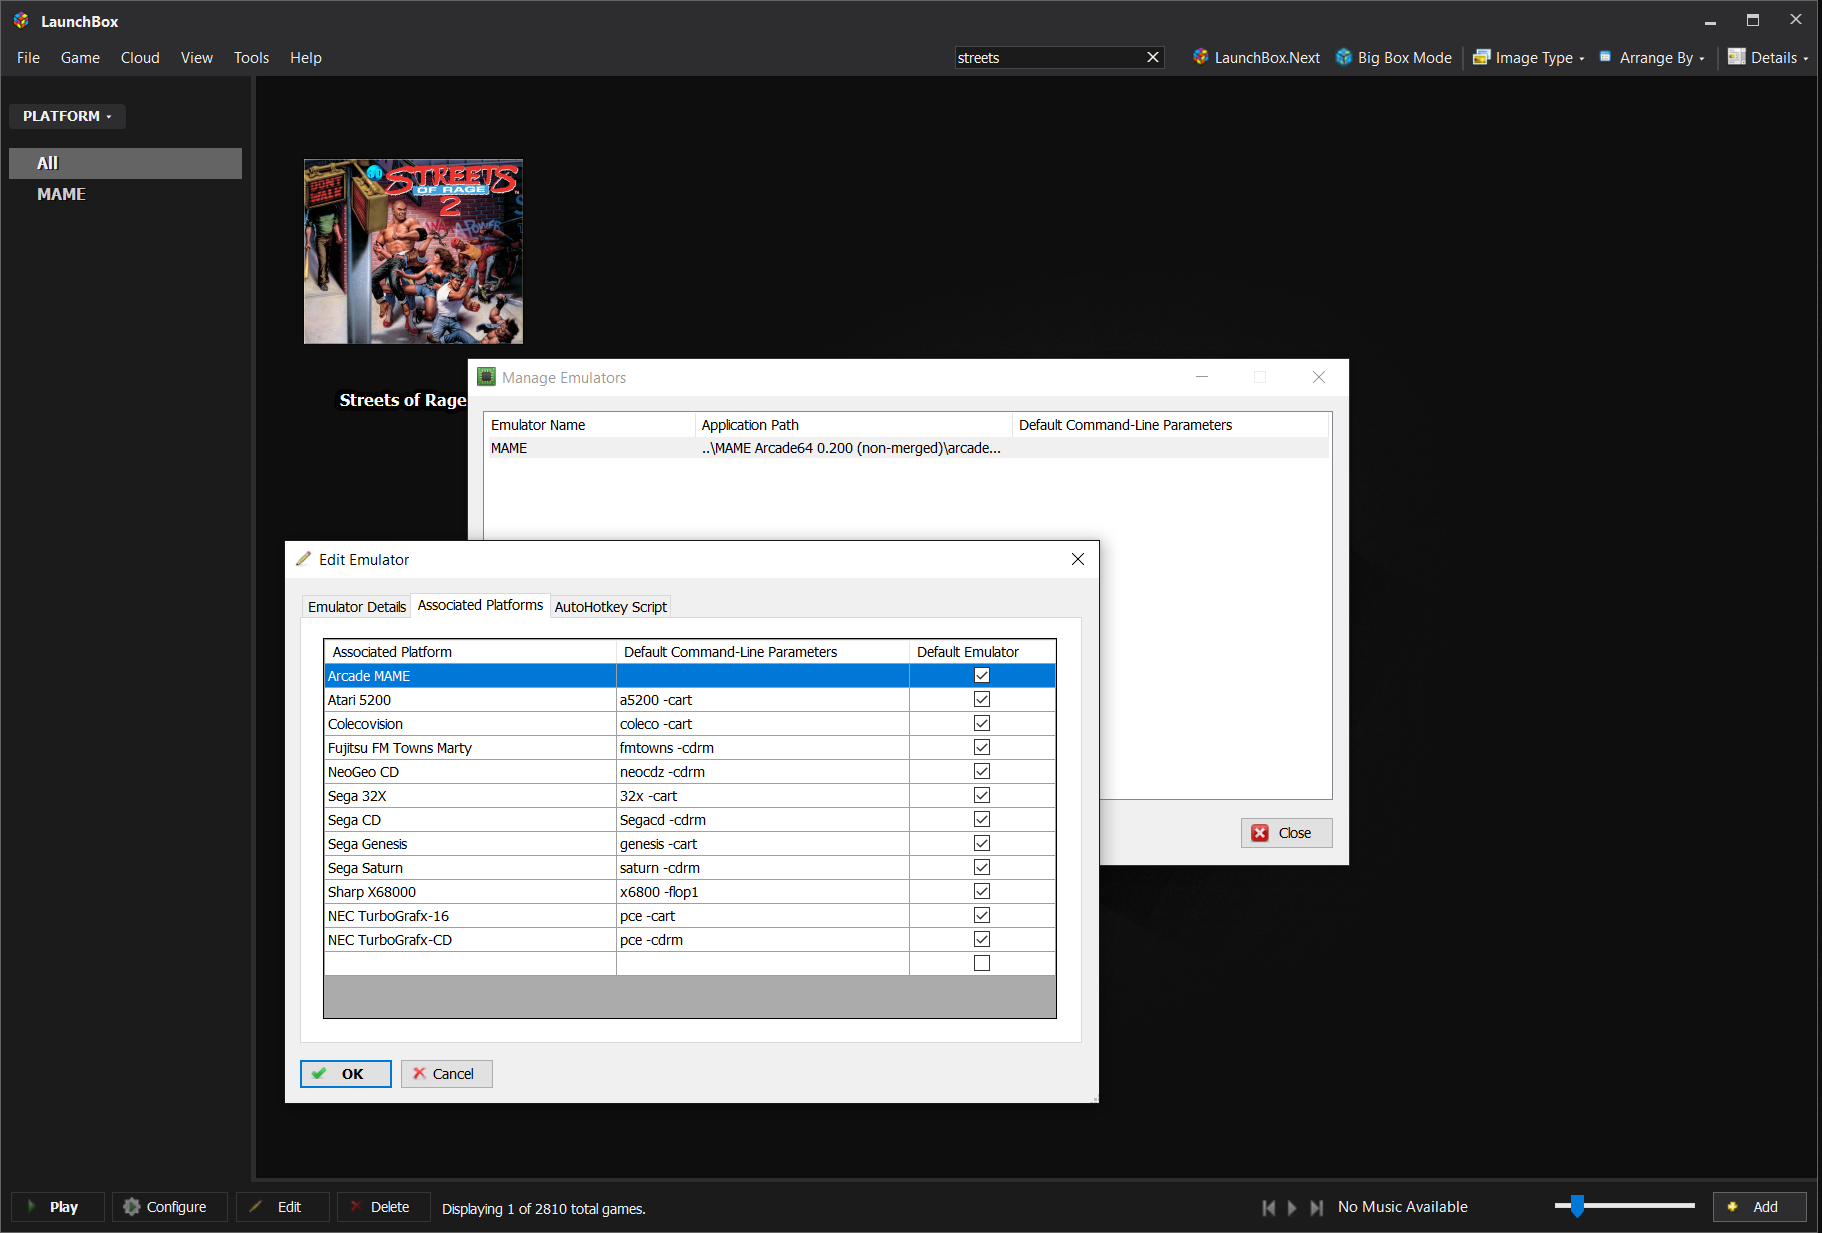Toggle Default Emulator for Sega 32X
Viewport: 1822px width, 1233px height.
pyautogui.click(x=982, y=796)
